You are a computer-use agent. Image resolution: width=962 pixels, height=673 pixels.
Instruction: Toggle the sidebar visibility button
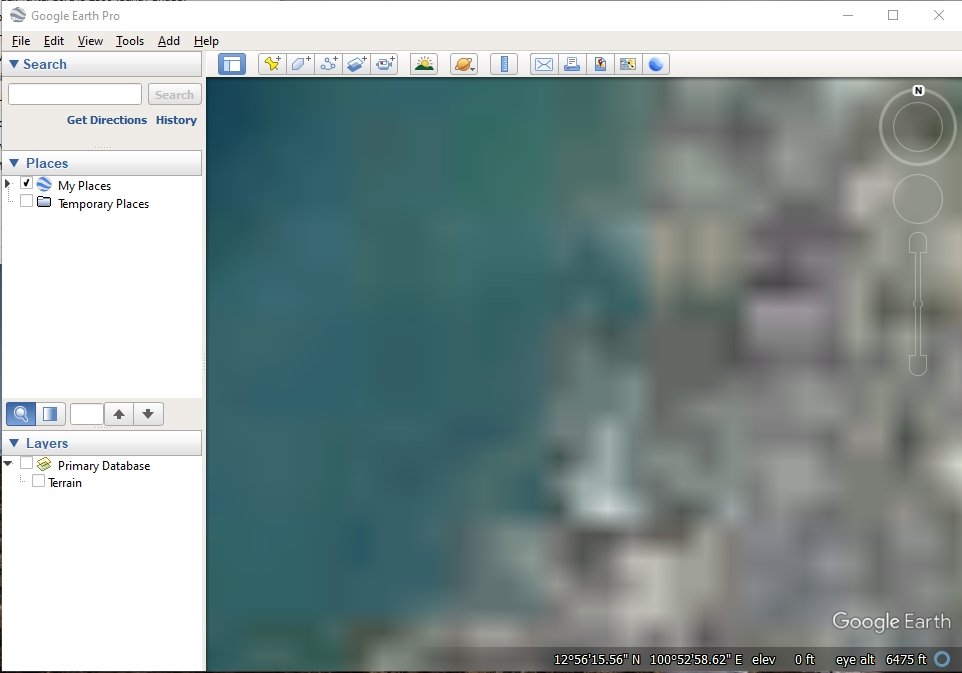(232, 64)
